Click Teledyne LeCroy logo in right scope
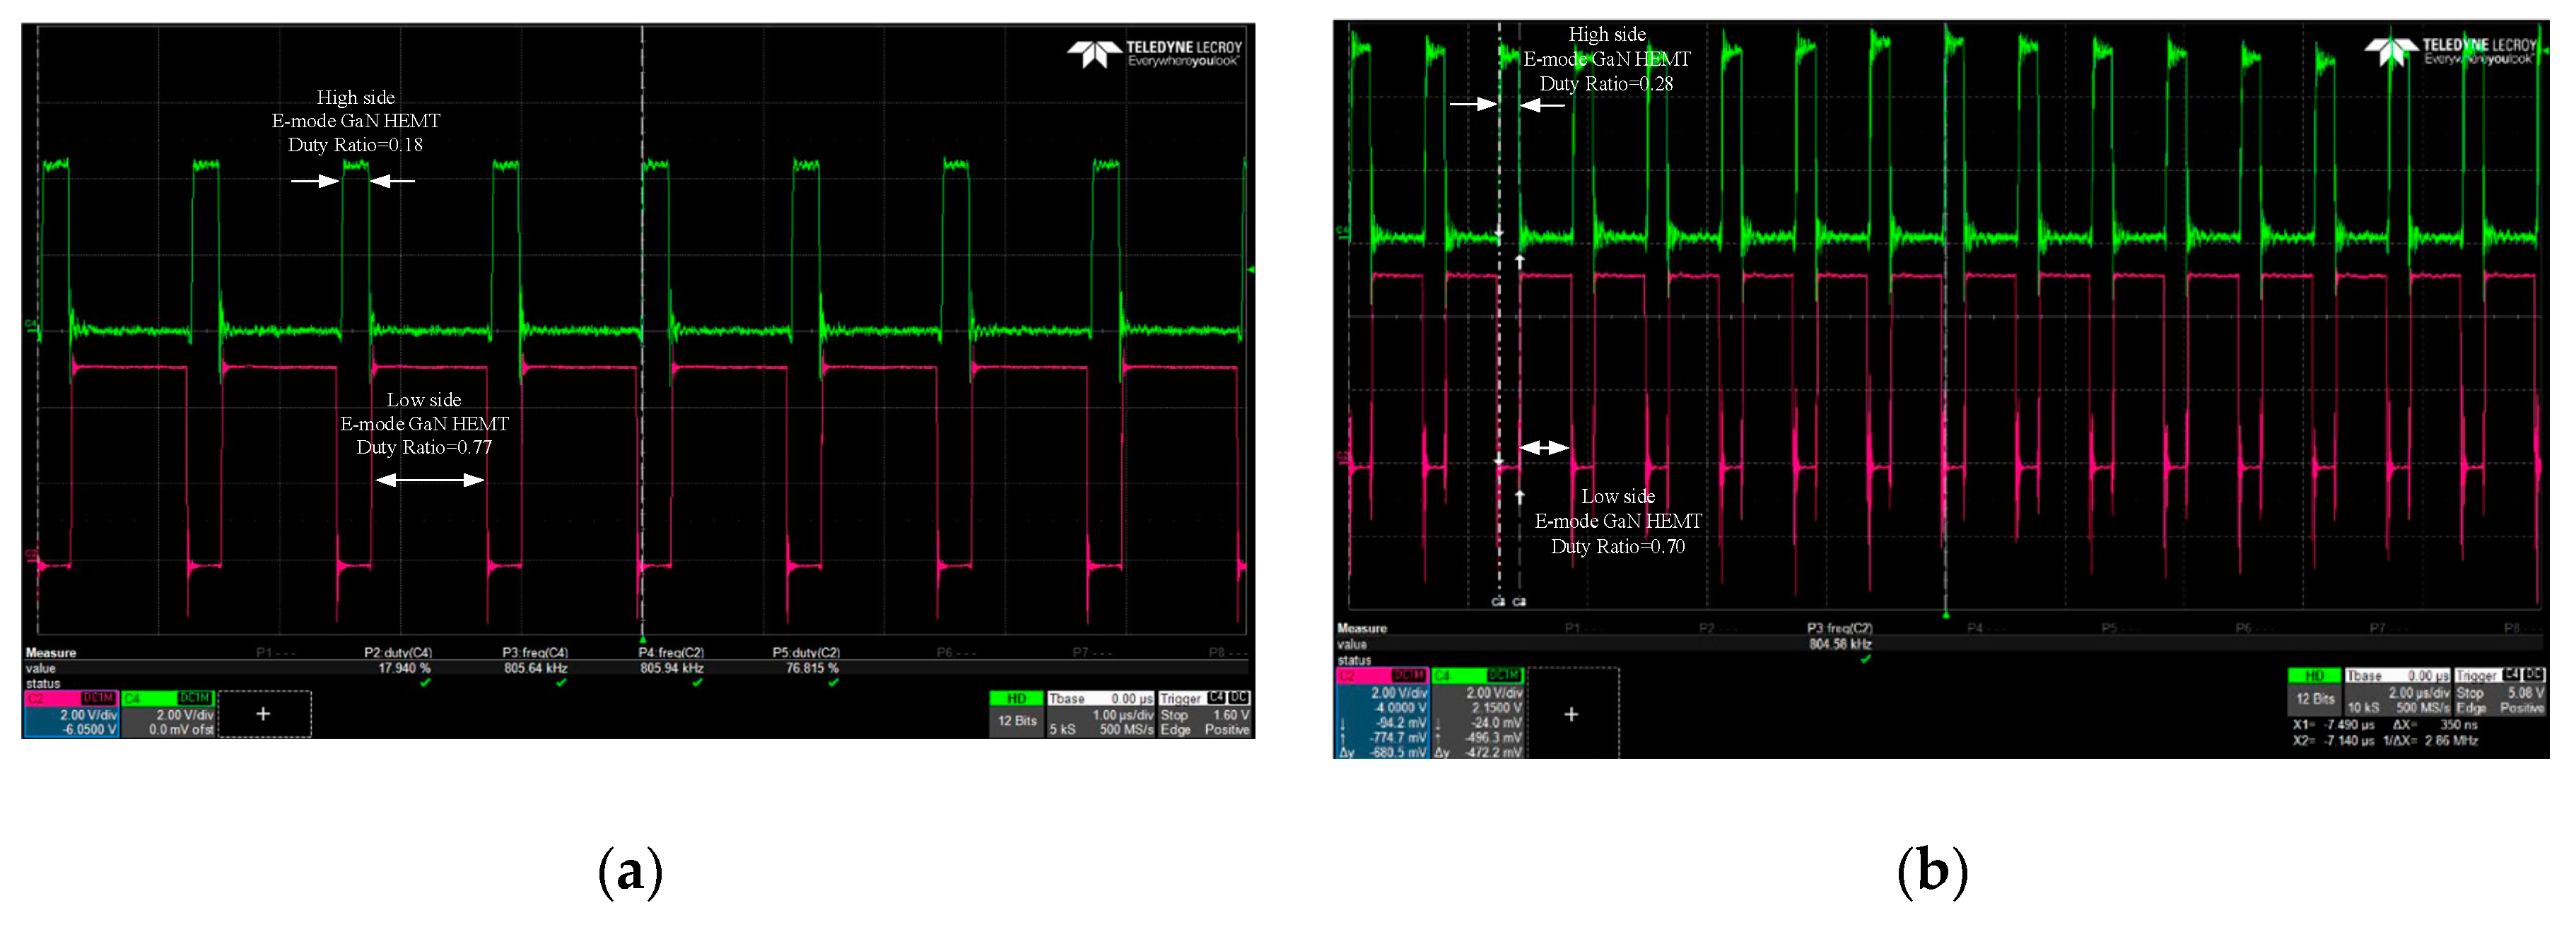The height and width of the screenshot is (927, 2576). (2449, 51)
